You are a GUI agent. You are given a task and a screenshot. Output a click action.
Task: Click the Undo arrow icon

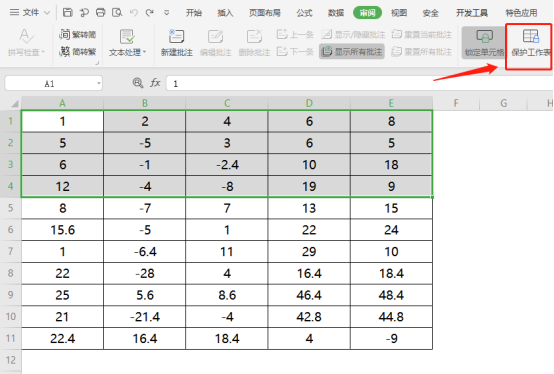(134, 13)
